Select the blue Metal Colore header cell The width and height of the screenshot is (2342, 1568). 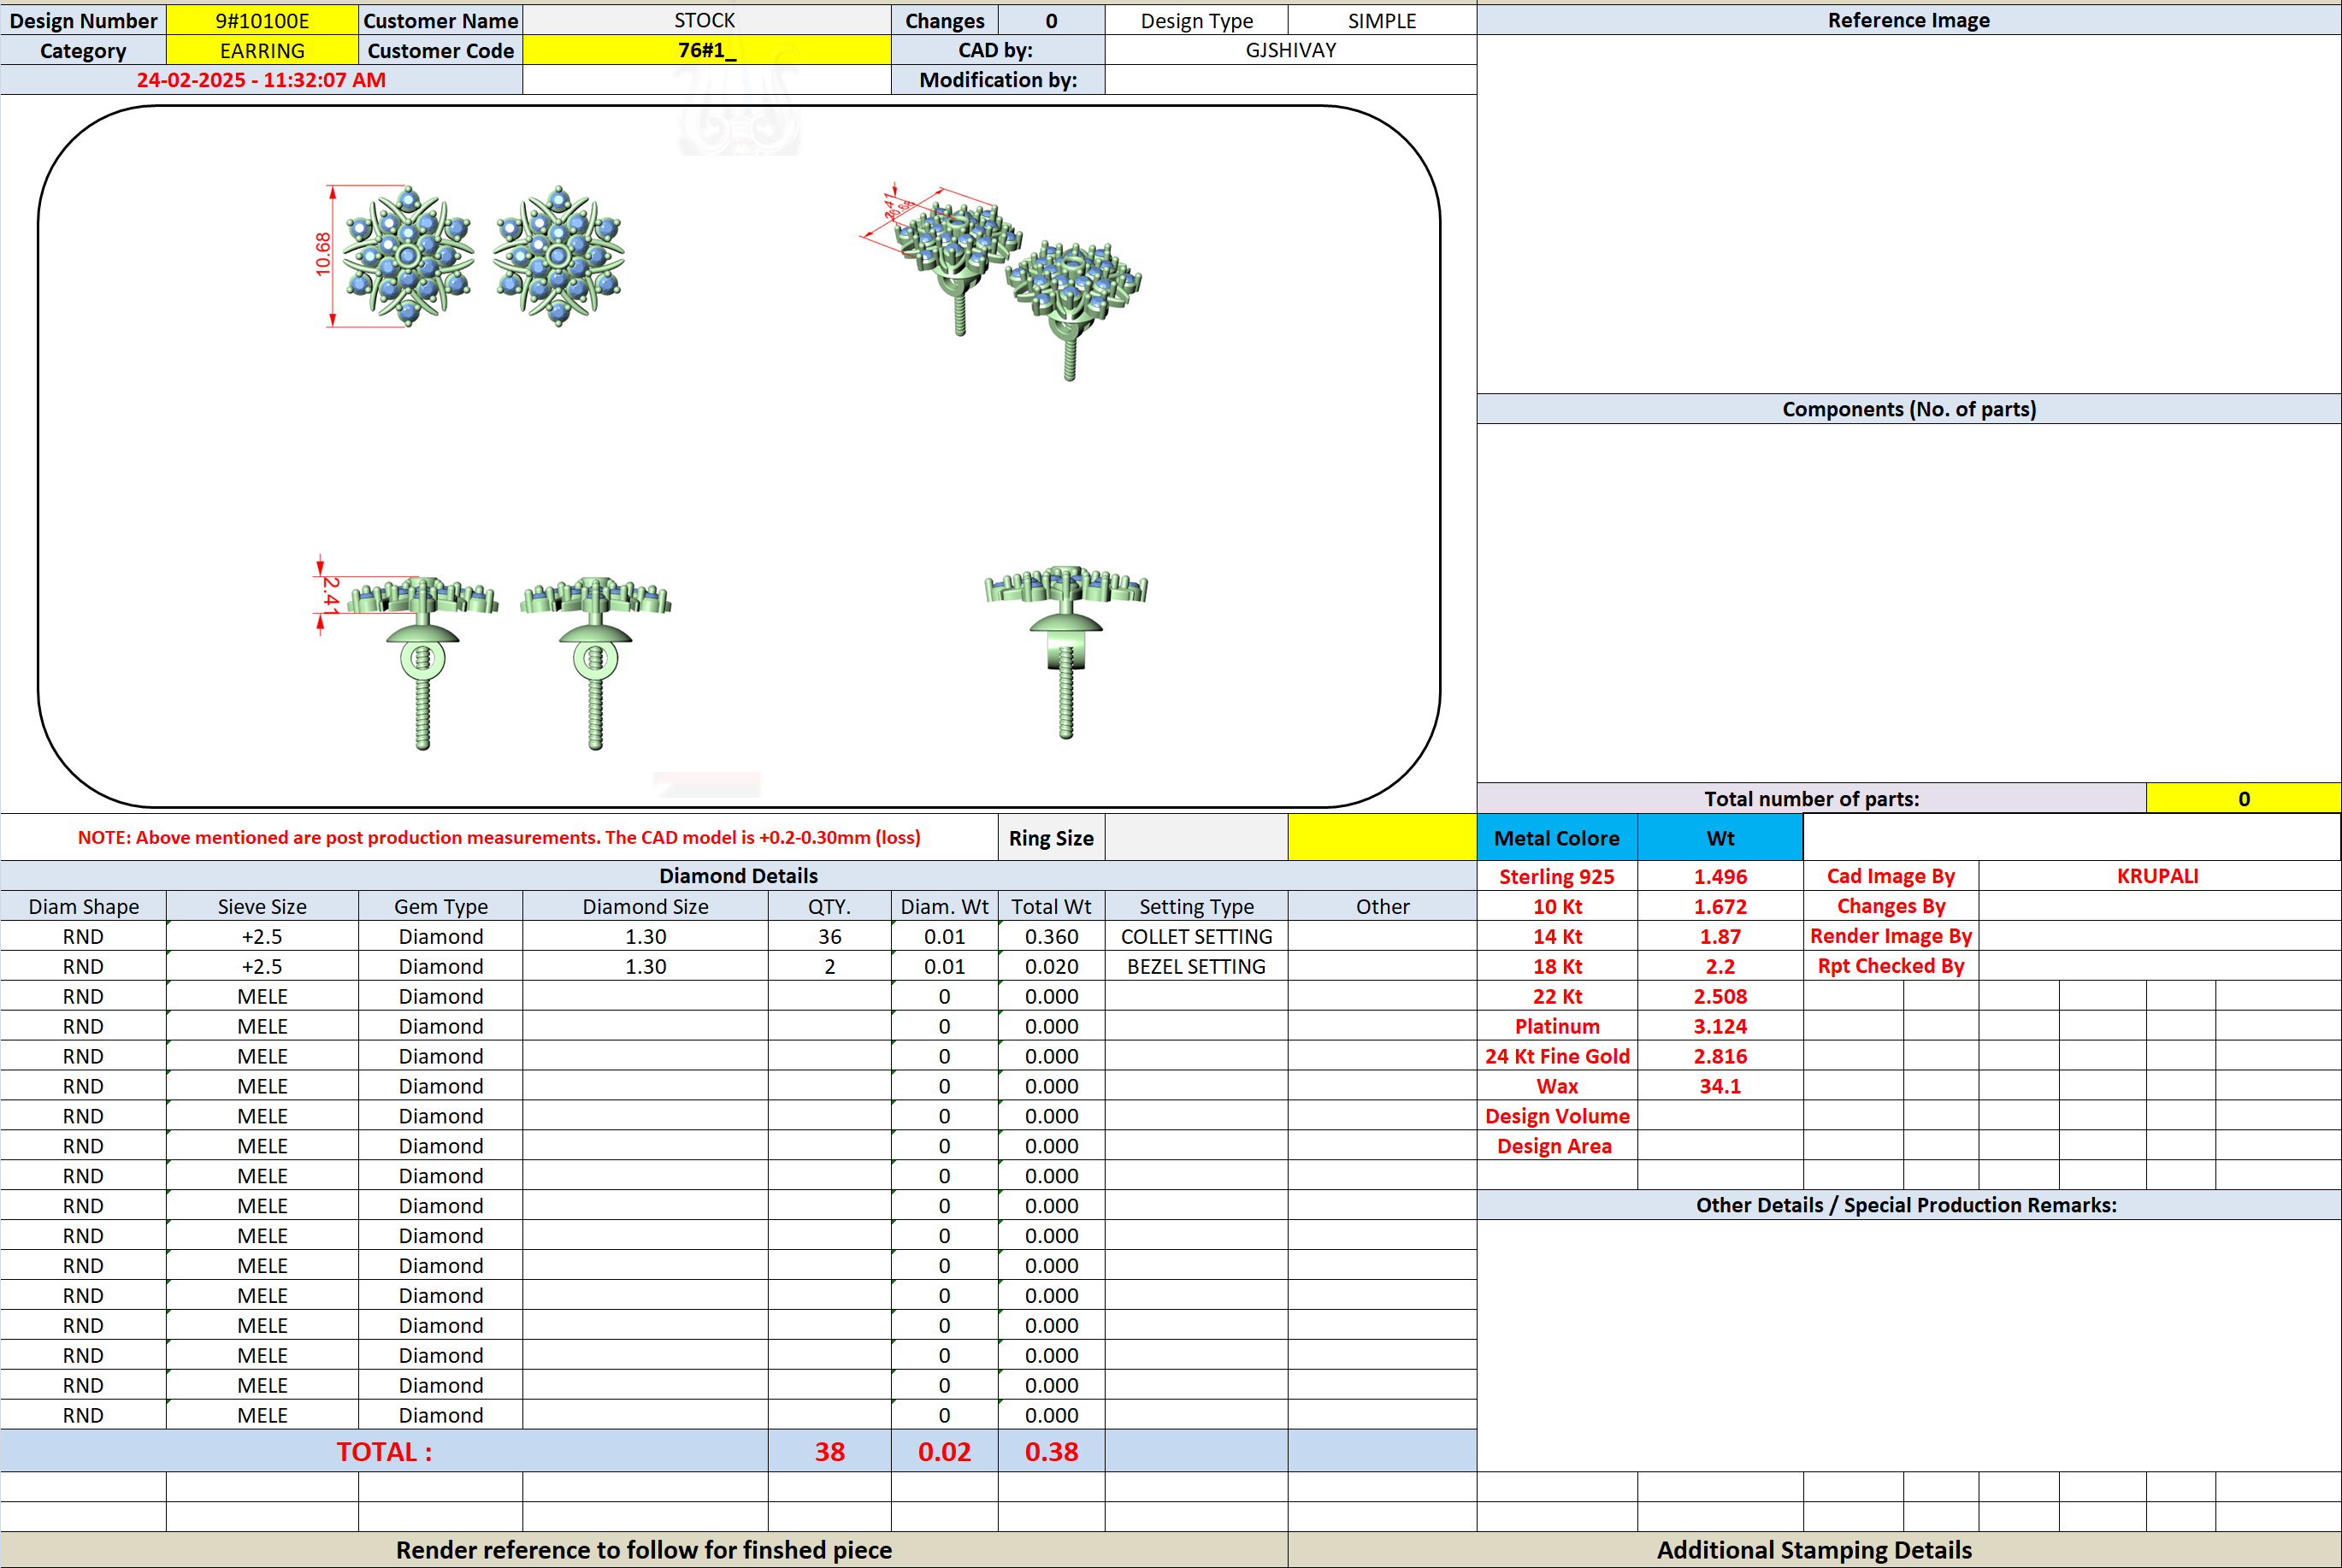pyautogui.click(x=1557, y=837)
